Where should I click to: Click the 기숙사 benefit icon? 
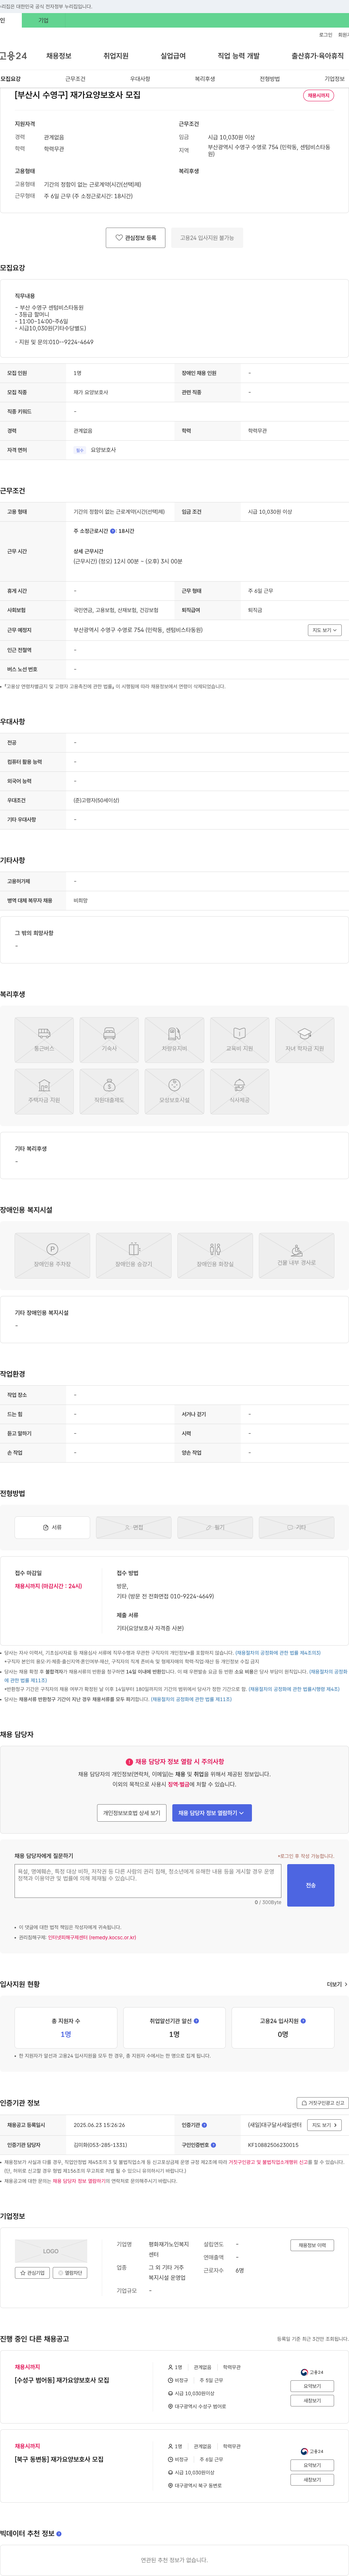pos(109,1040)
